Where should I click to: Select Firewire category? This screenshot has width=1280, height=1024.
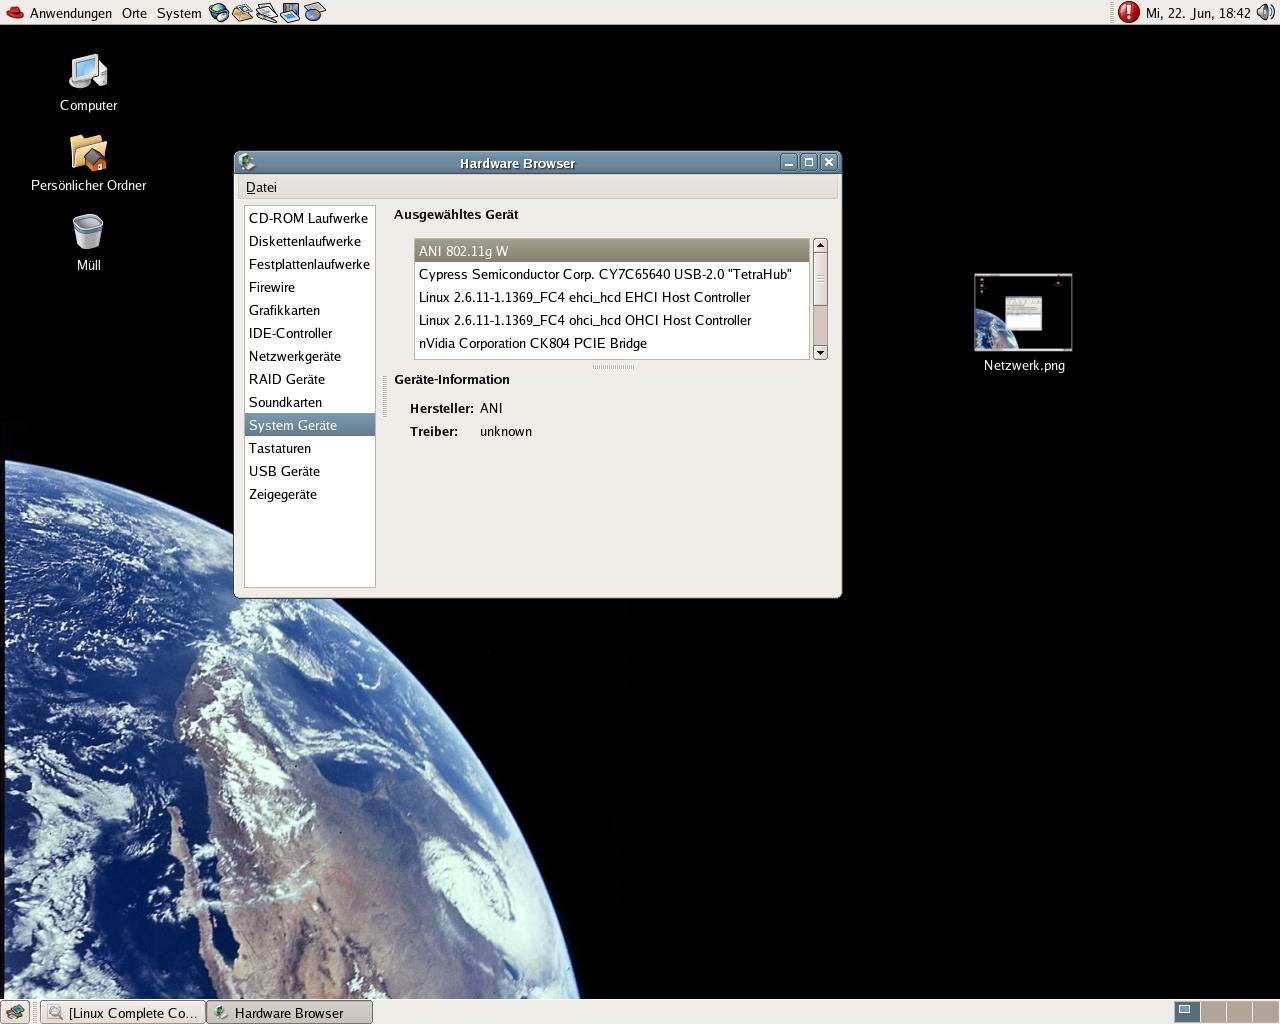pos(310,287)
